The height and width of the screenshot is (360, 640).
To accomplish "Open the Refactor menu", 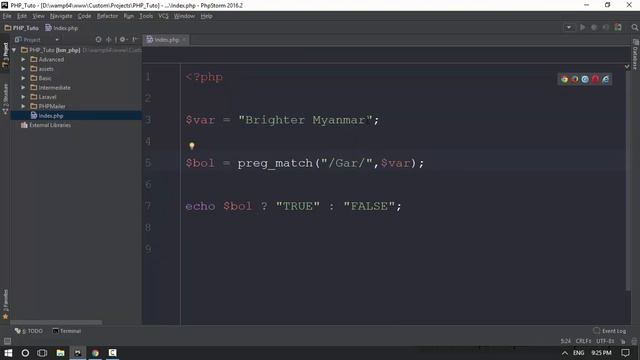I will click(107, 16).
